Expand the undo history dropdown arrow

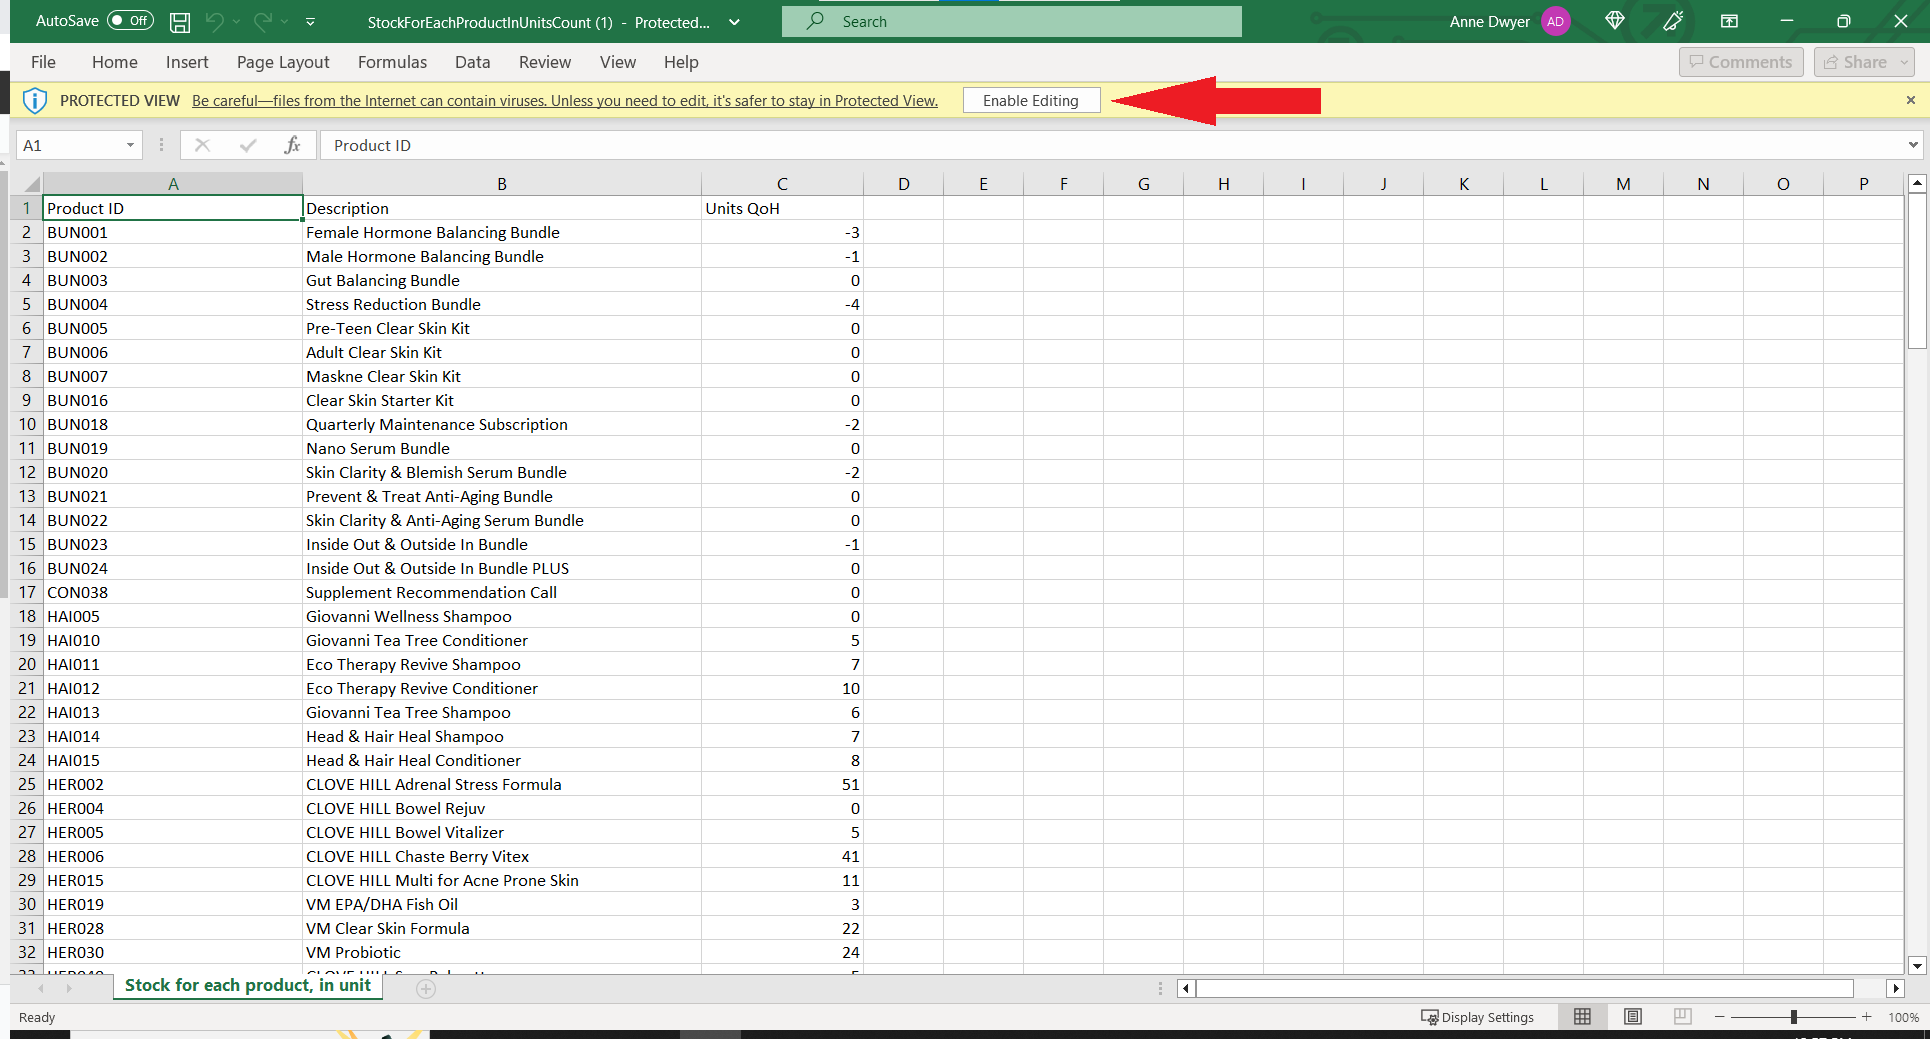237,21
